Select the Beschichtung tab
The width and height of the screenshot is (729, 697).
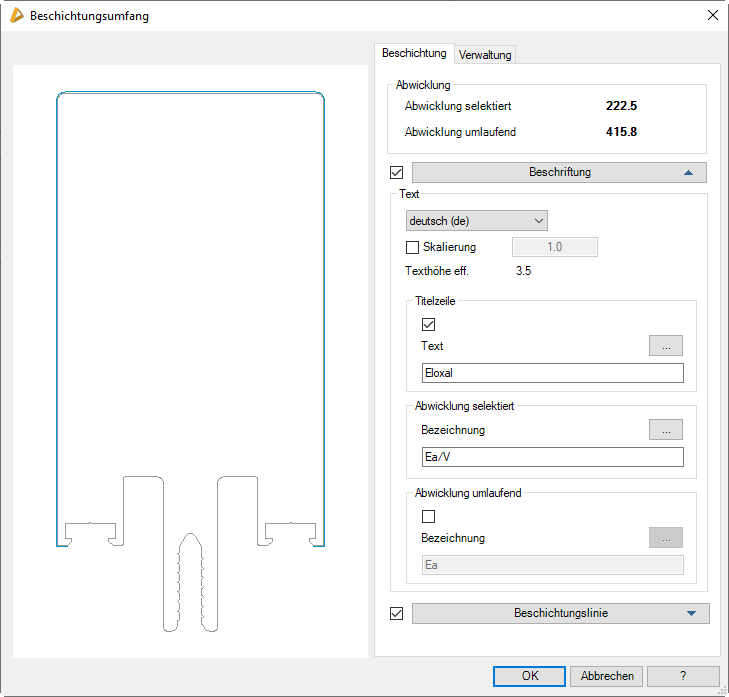click(x=414, y=53)
